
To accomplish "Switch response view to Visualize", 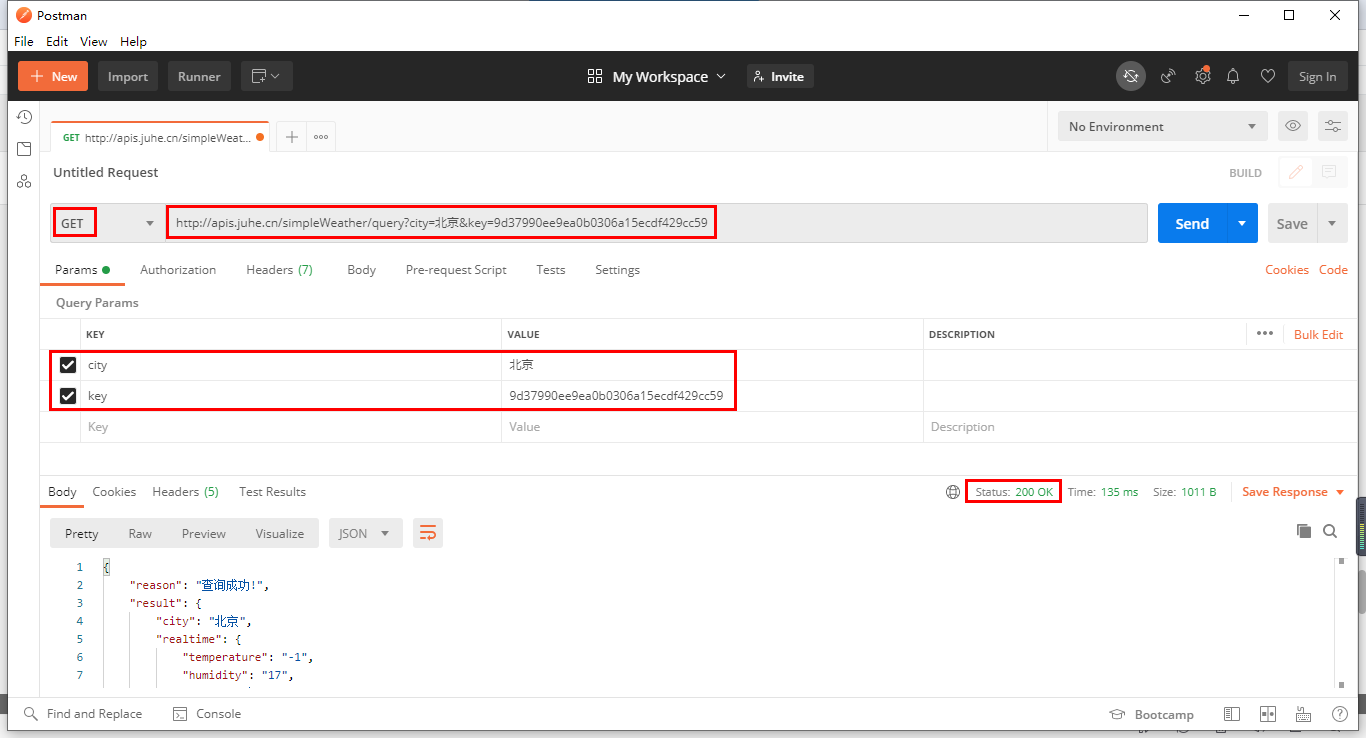I will 280,533.
